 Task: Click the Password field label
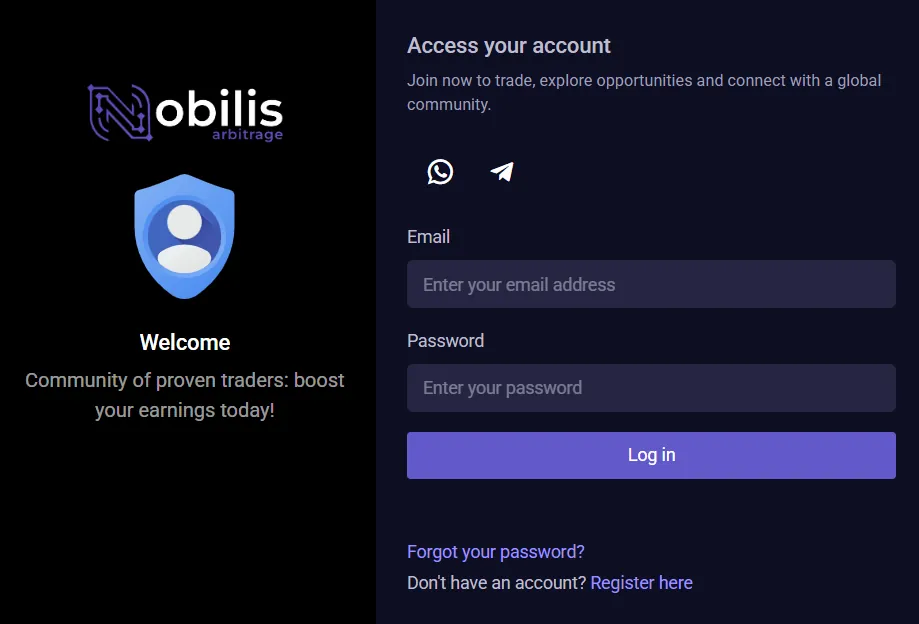coord(445,341)
